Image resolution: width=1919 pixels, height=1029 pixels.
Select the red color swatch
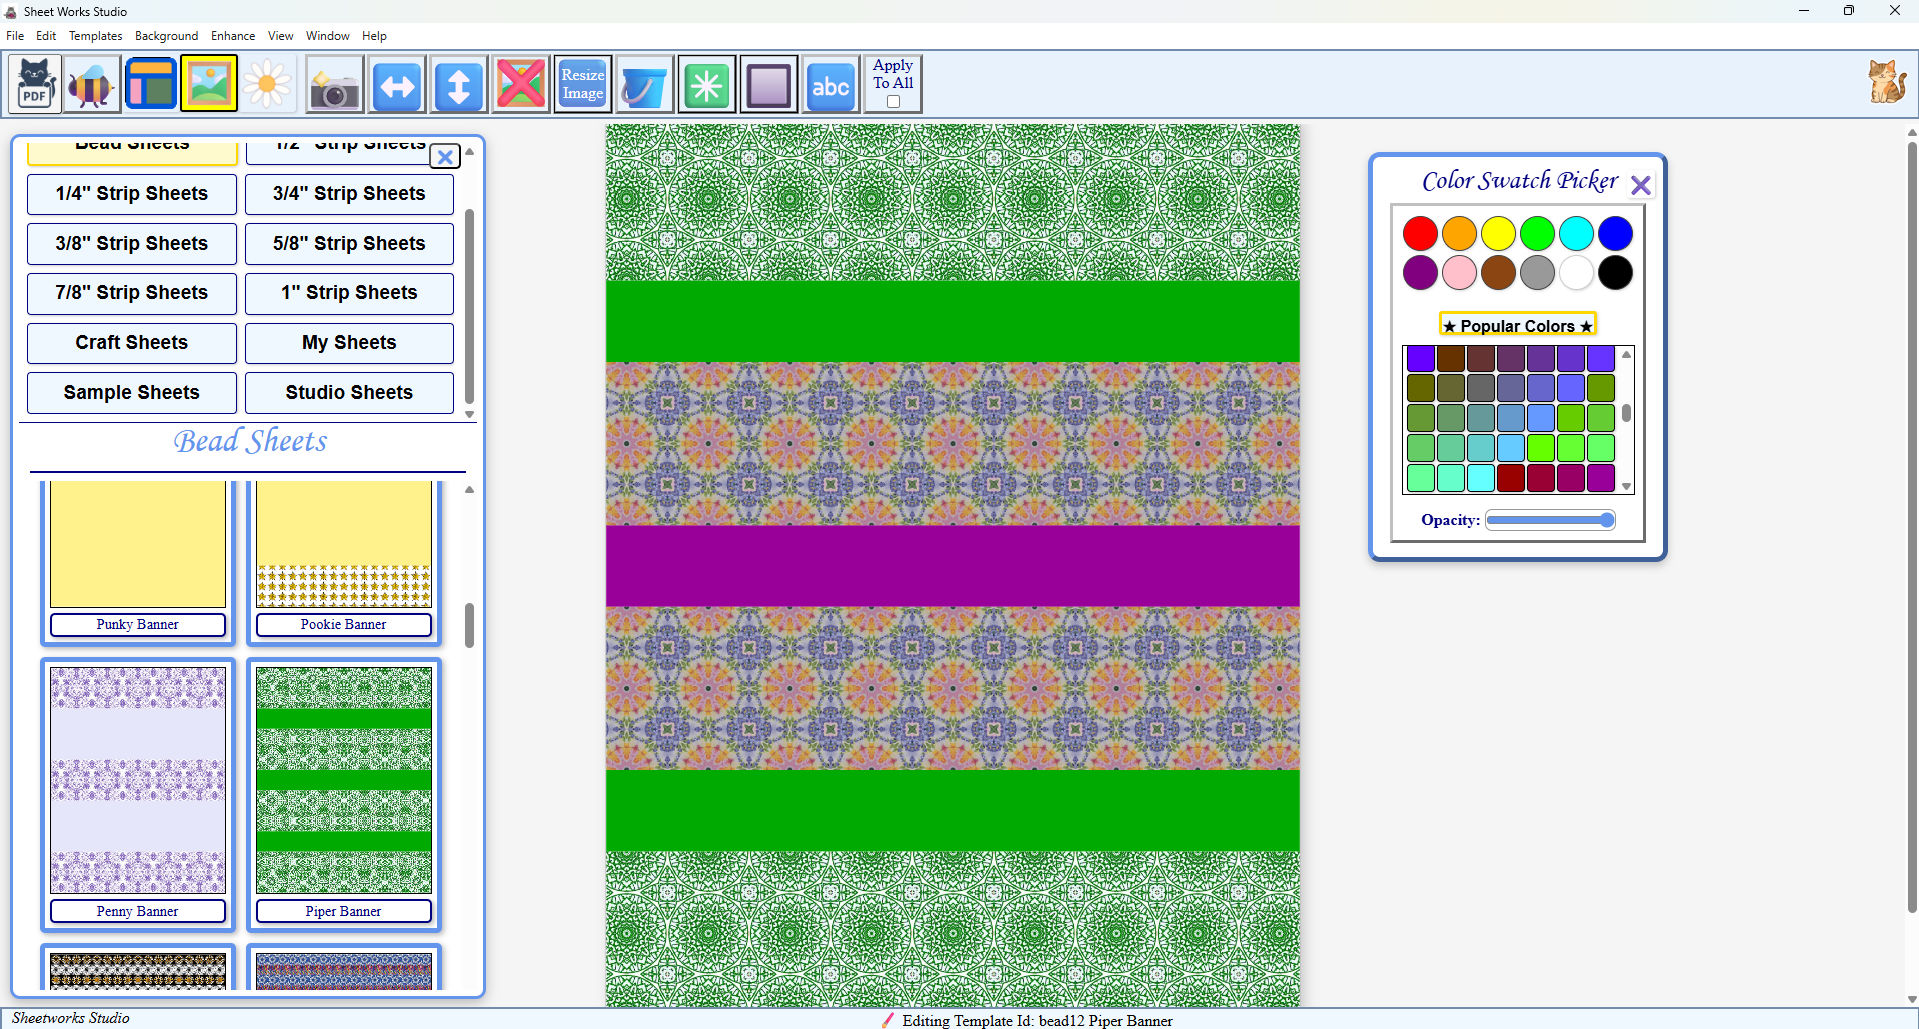pyautogui.click(x=1420, y=232)
